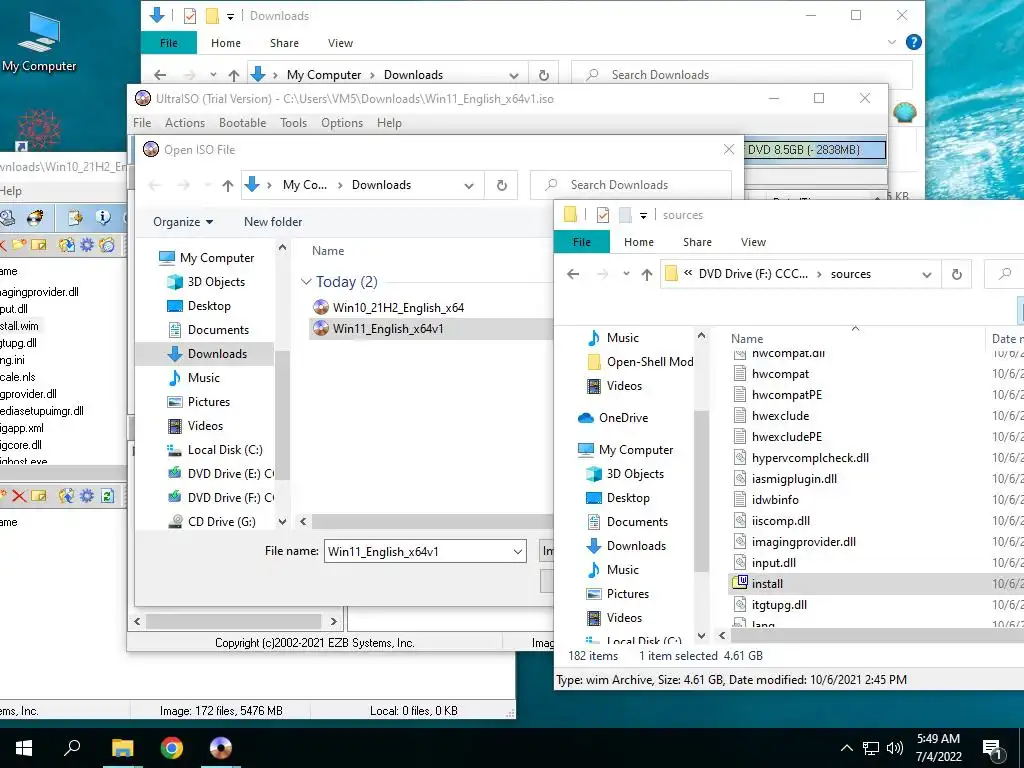Open the Actions menu in UltraISO

(x=185, y=123)
